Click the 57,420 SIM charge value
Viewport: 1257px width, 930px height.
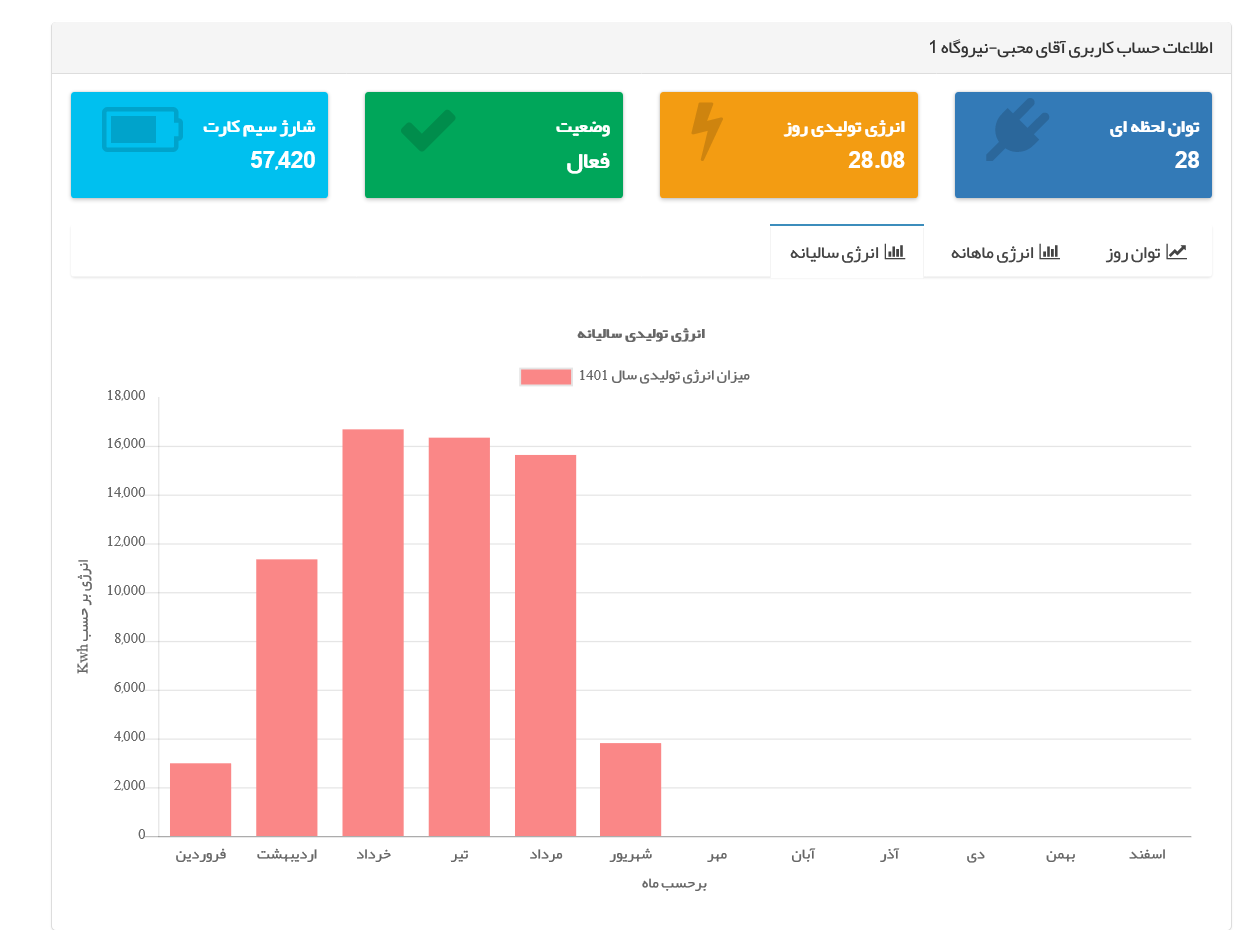(283, 160)
